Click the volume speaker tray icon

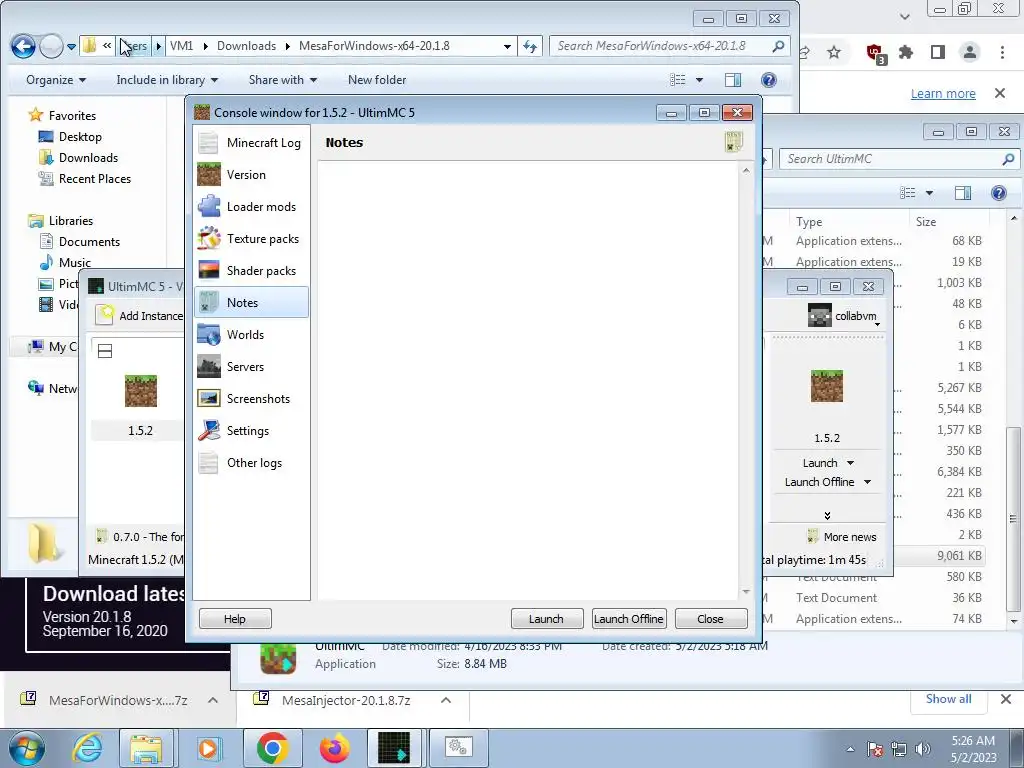coord(923,748)
